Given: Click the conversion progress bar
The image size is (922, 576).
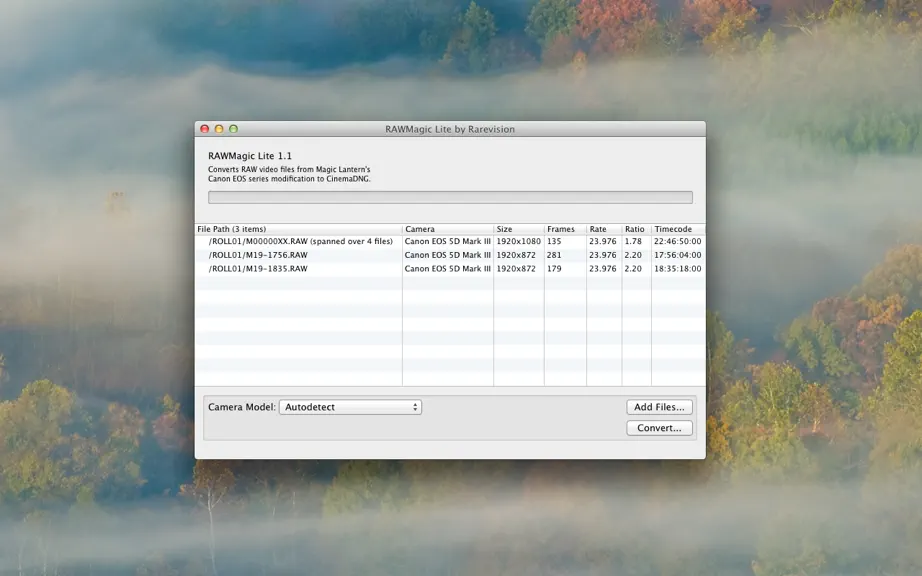Looking at the screenshot, I should point(450,197).
